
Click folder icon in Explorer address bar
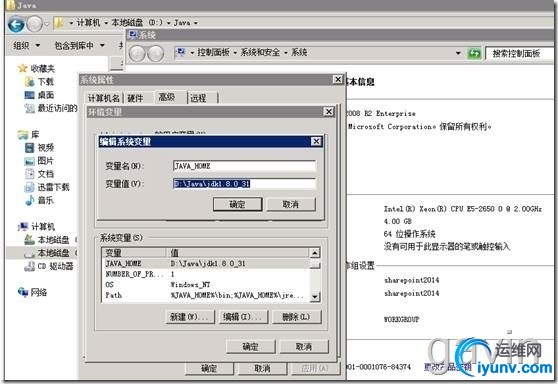pos(59,23)
